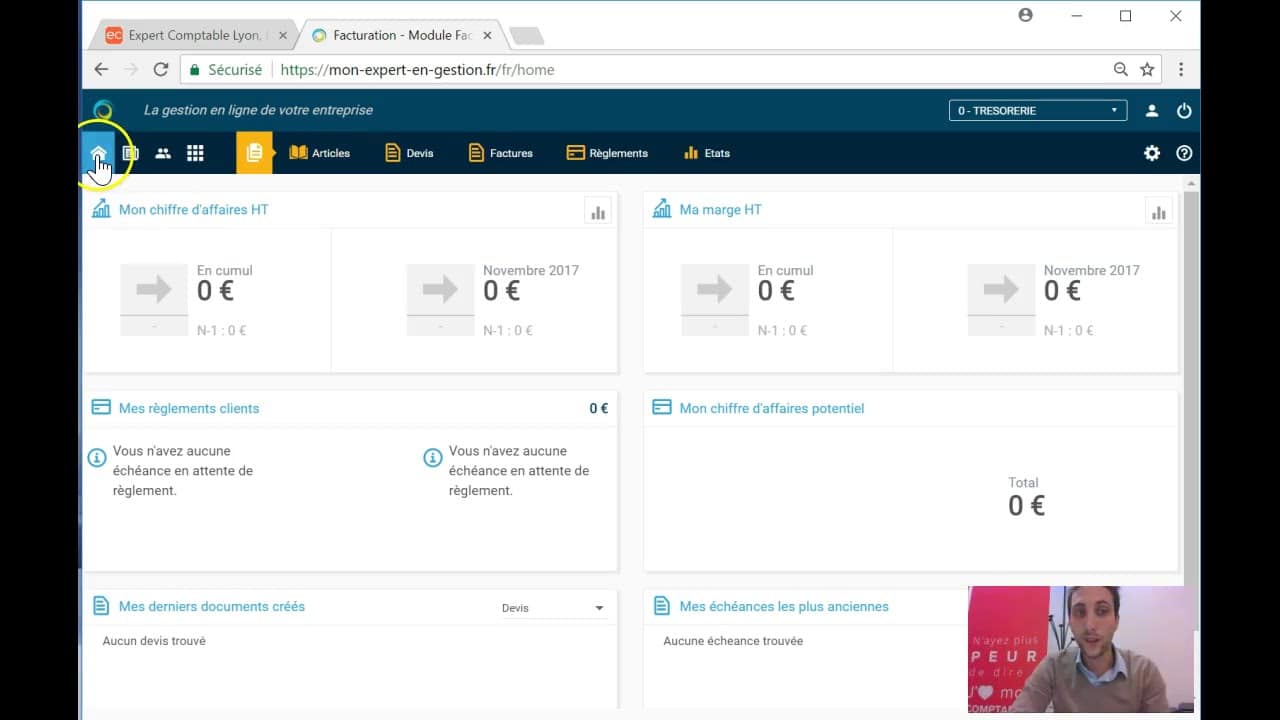This screenshot has width=1280, height=720.
Task: Open the Factures menu item
Action: point(500,152)
